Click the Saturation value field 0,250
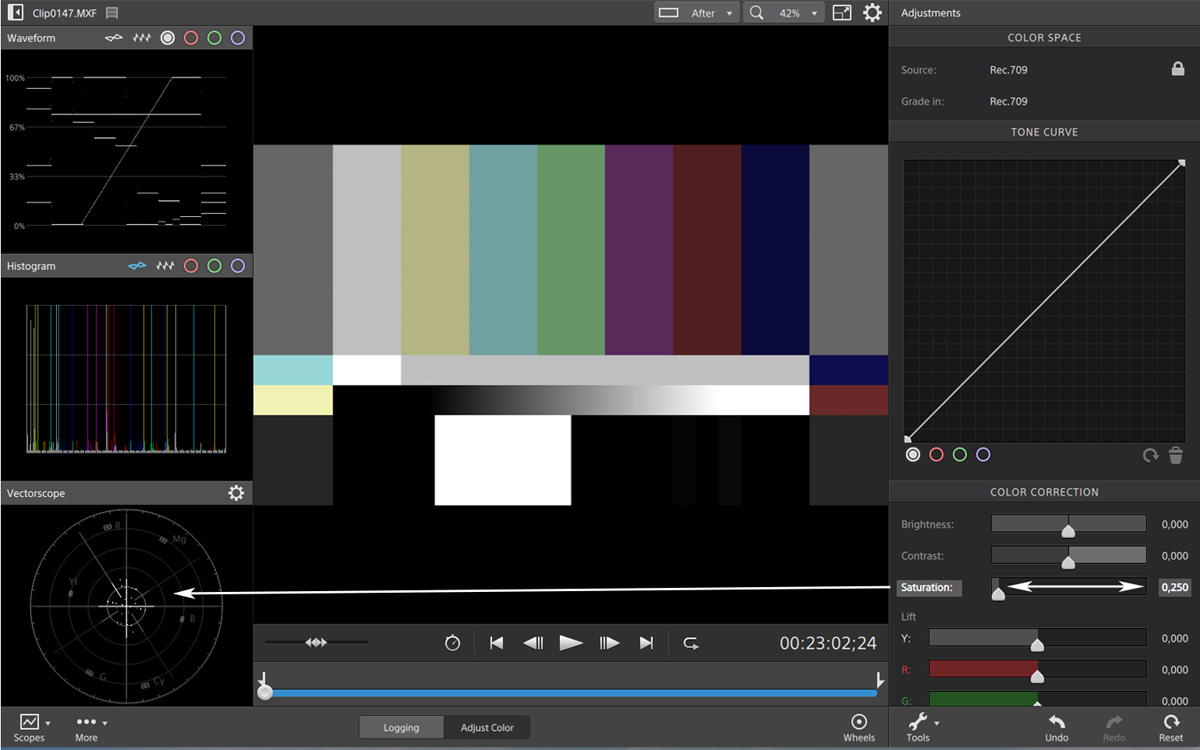Image resolution: width=1200 pixels, height=750 pixels. tap(1174, 587)
